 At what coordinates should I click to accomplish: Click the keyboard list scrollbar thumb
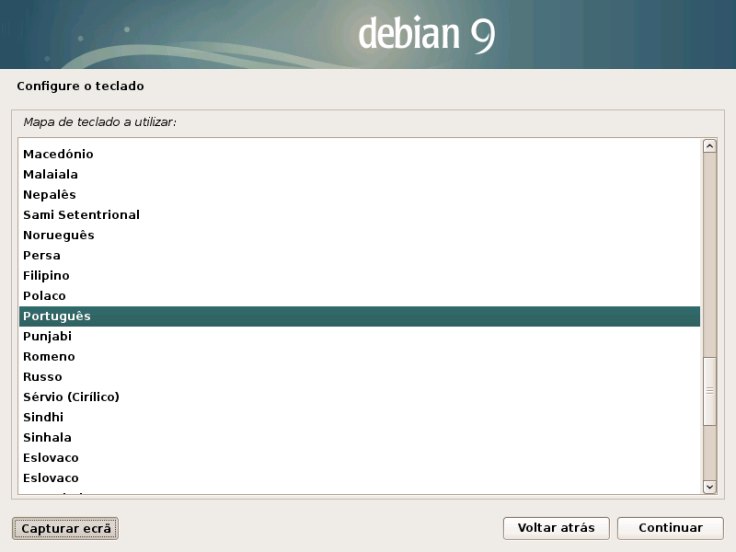point(710,392)
